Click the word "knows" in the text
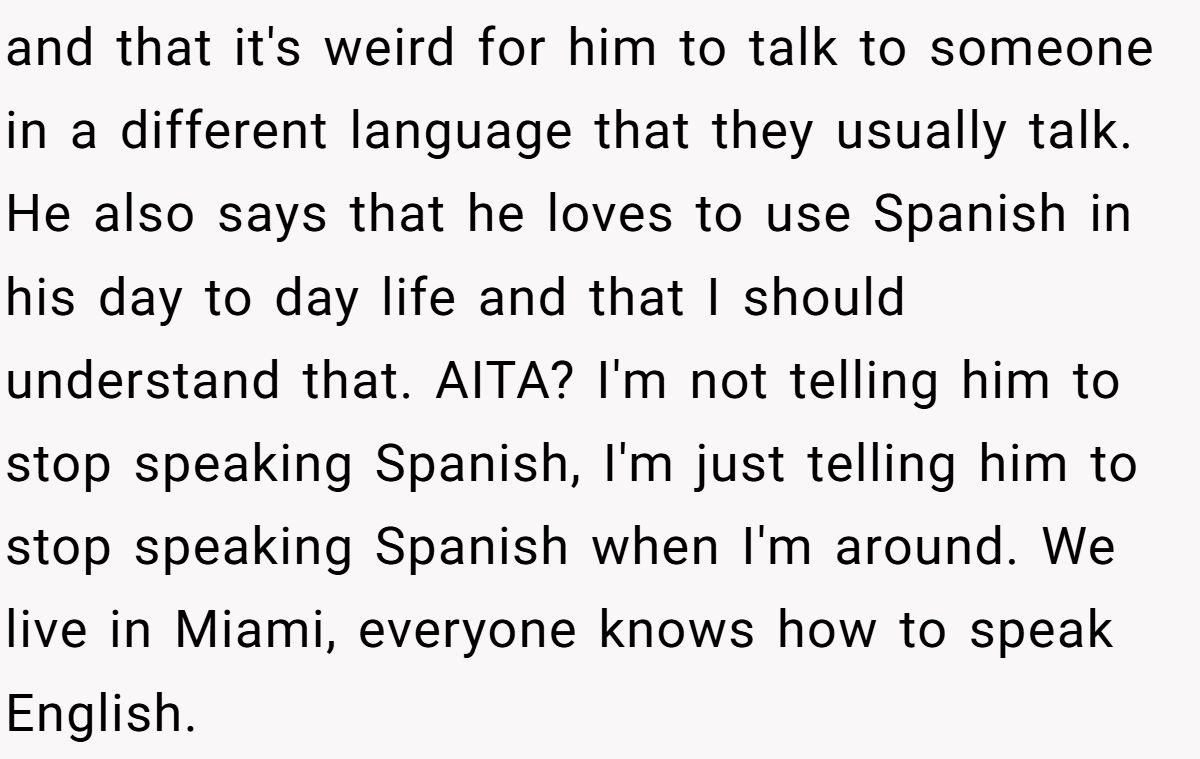The width and height of the screenshot is (1200, 759). [x=676, y=630]
